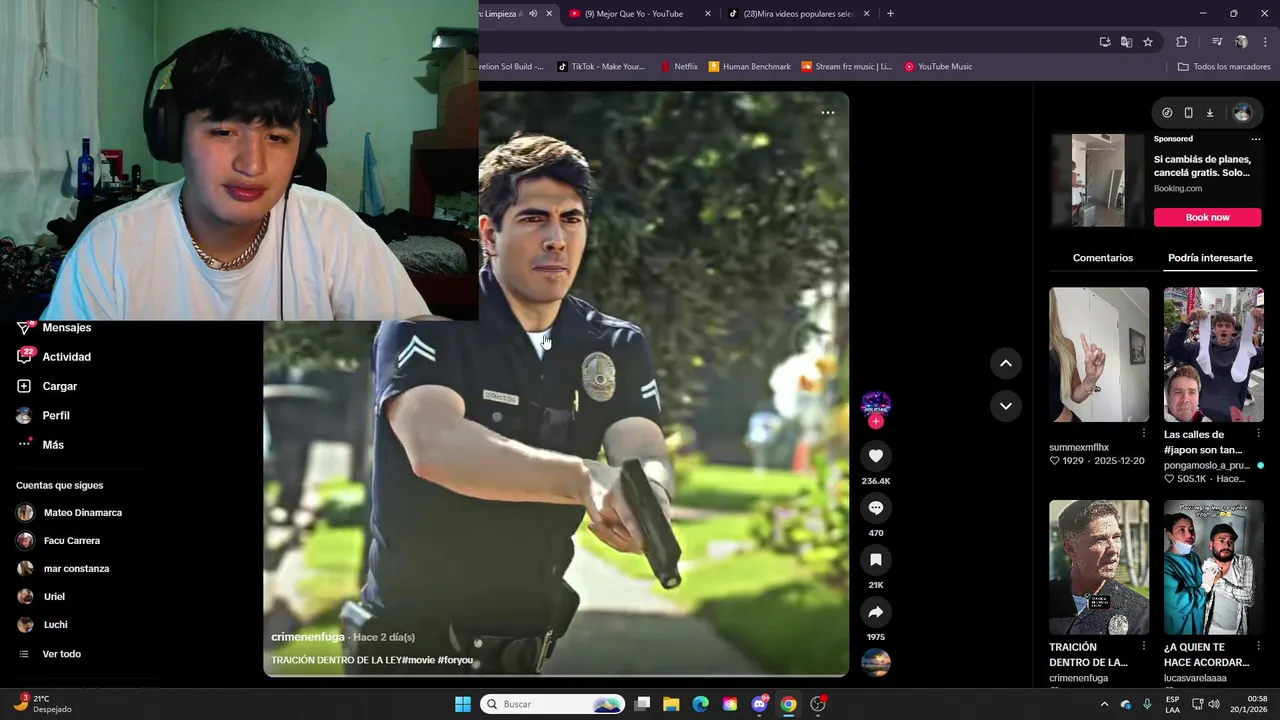Open pongamoslo_a_pru creator link
This screenshot has width=1280, height=720.
click(1207, 466)
